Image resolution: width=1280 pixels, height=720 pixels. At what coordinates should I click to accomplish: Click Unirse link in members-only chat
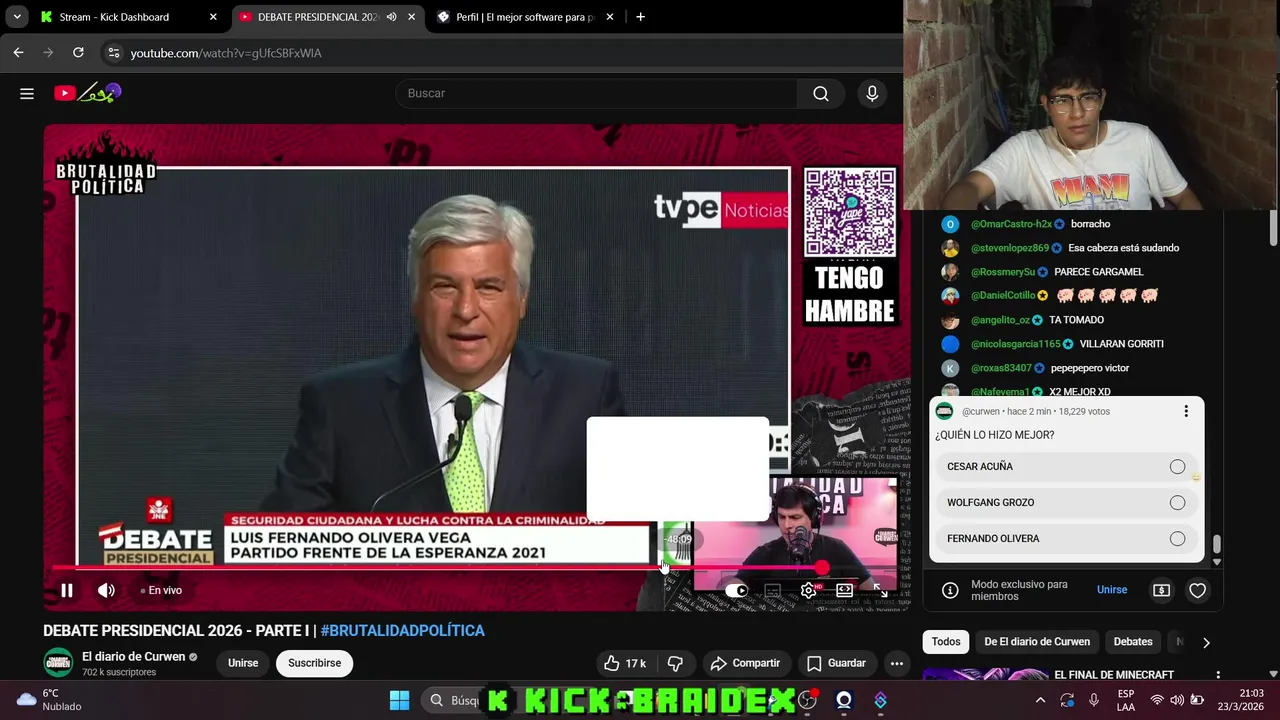(x=1112, y=590)
